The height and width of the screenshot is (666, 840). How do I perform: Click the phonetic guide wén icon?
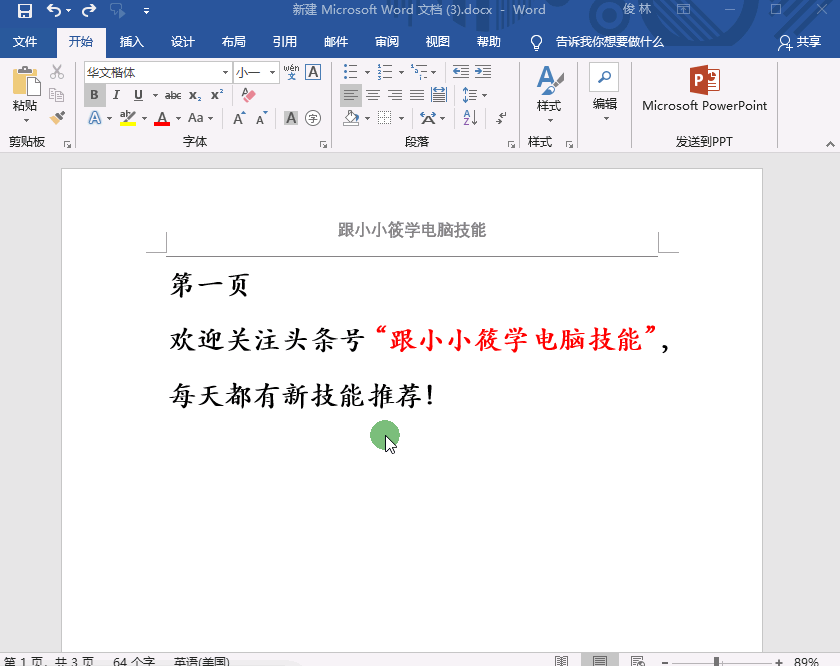click(291, 72)
